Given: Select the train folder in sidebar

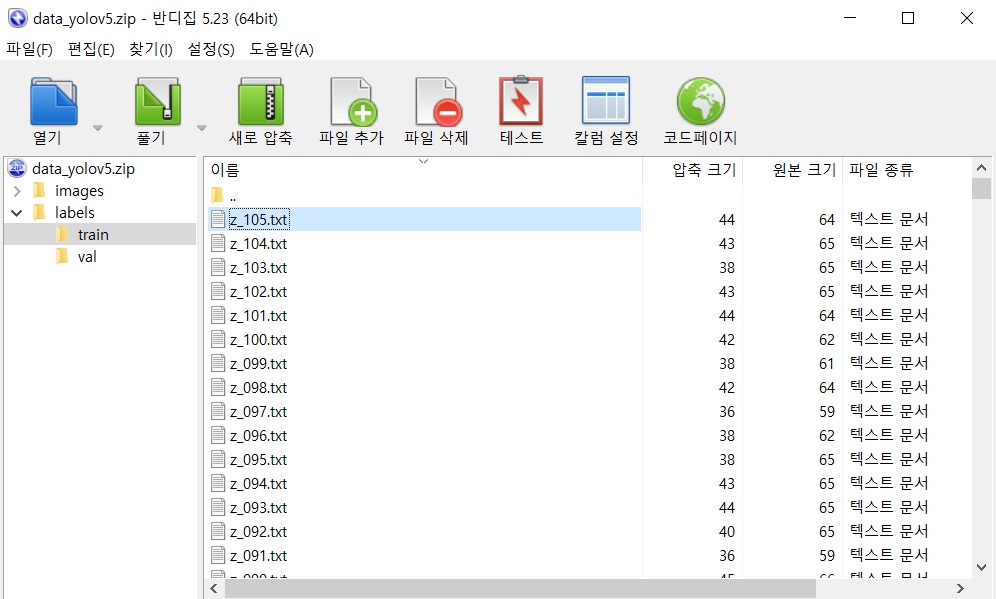Looking at the screenshot, I should (x=91, y=235).
